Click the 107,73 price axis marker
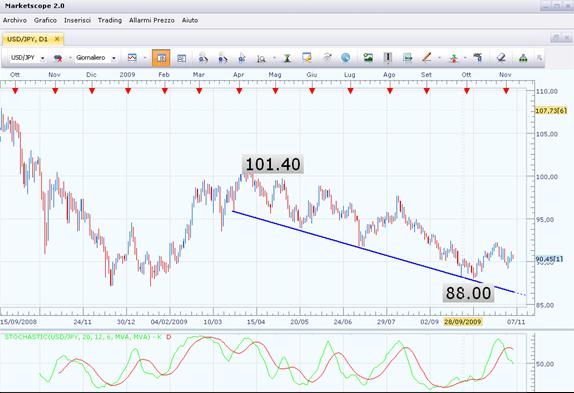 pos(551,111)
